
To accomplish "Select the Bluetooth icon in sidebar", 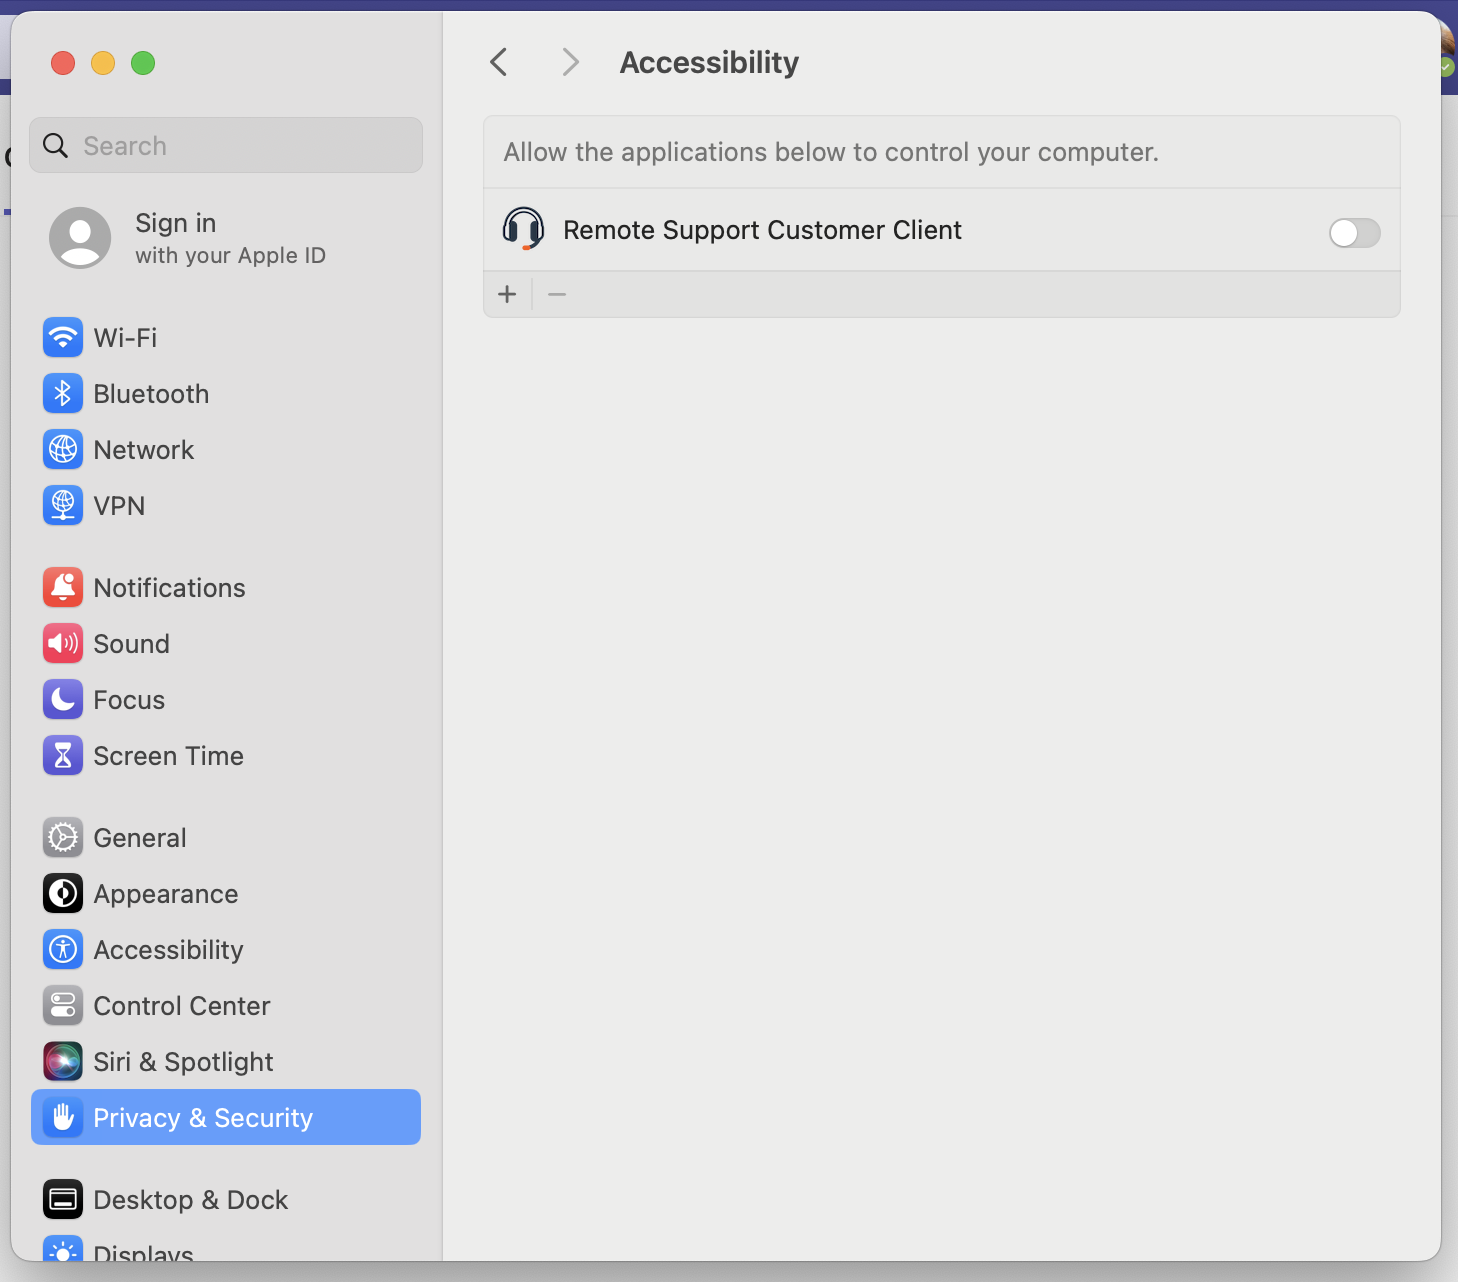I will pyautogui.click(x=63, y=394).
